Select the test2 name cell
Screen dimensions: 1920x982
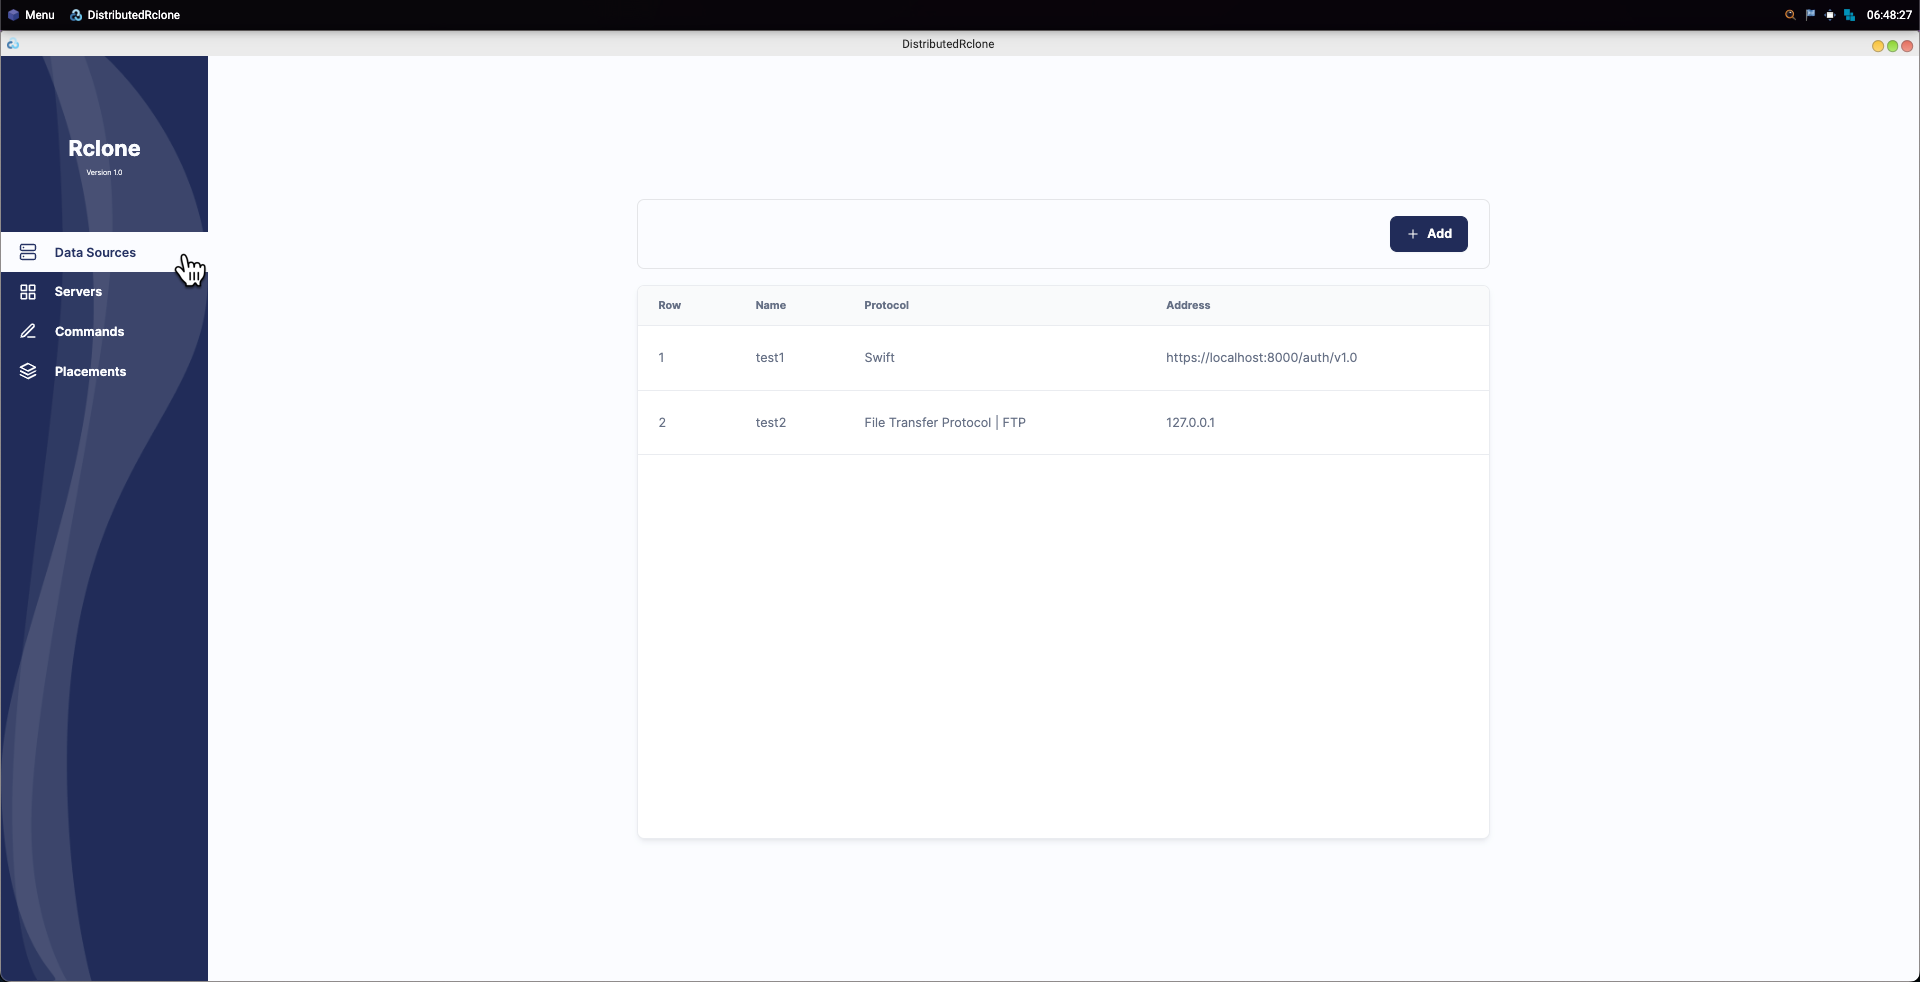(770, 423)
